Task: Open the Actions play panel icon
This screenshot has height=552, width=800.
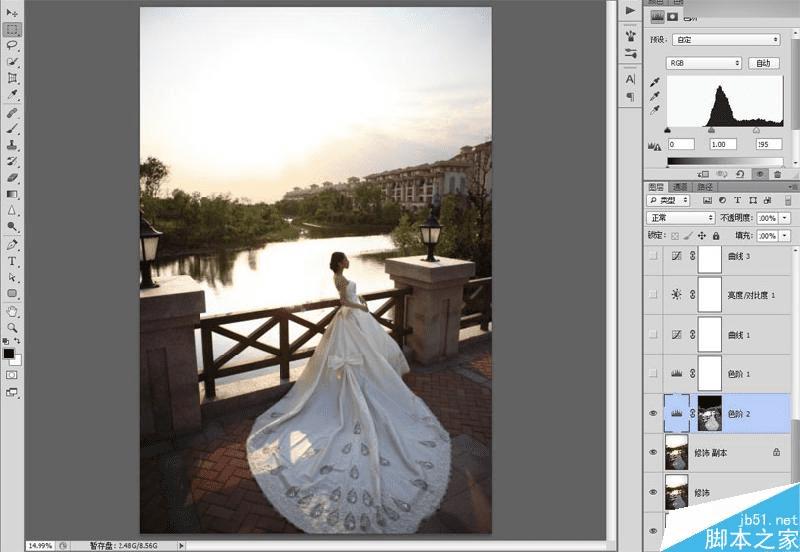Action: 631,10
